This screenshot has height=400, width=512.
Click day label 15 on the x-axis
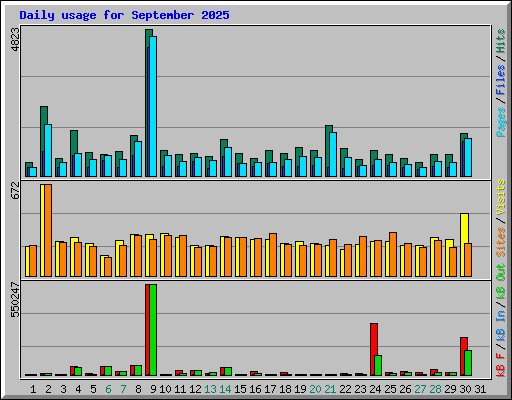tap(240, 389)
